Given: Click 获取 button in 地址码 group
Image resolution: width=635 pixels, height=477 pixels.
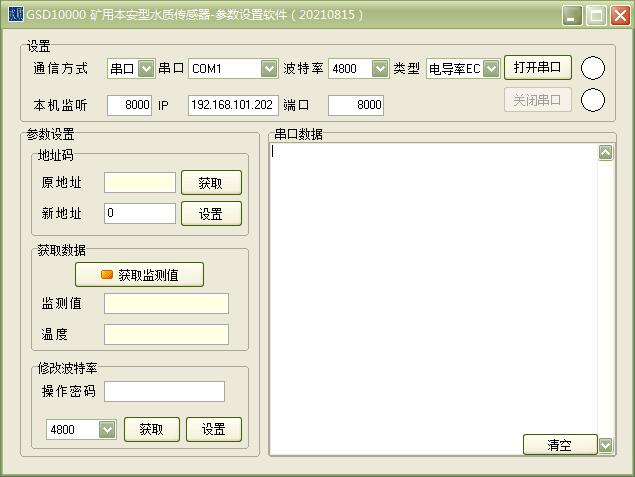Looking at the screenshot, I should pos(211,183).
